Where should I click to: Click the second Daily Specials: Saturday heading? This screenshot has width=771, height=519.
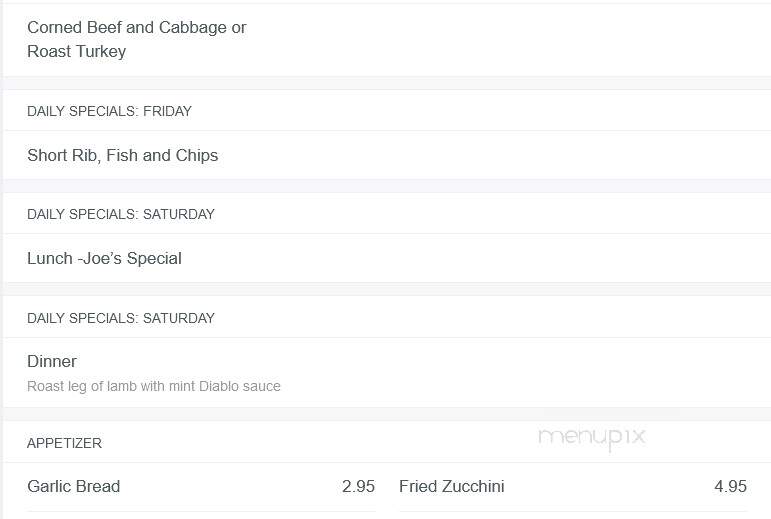click(x=120, y=318)
